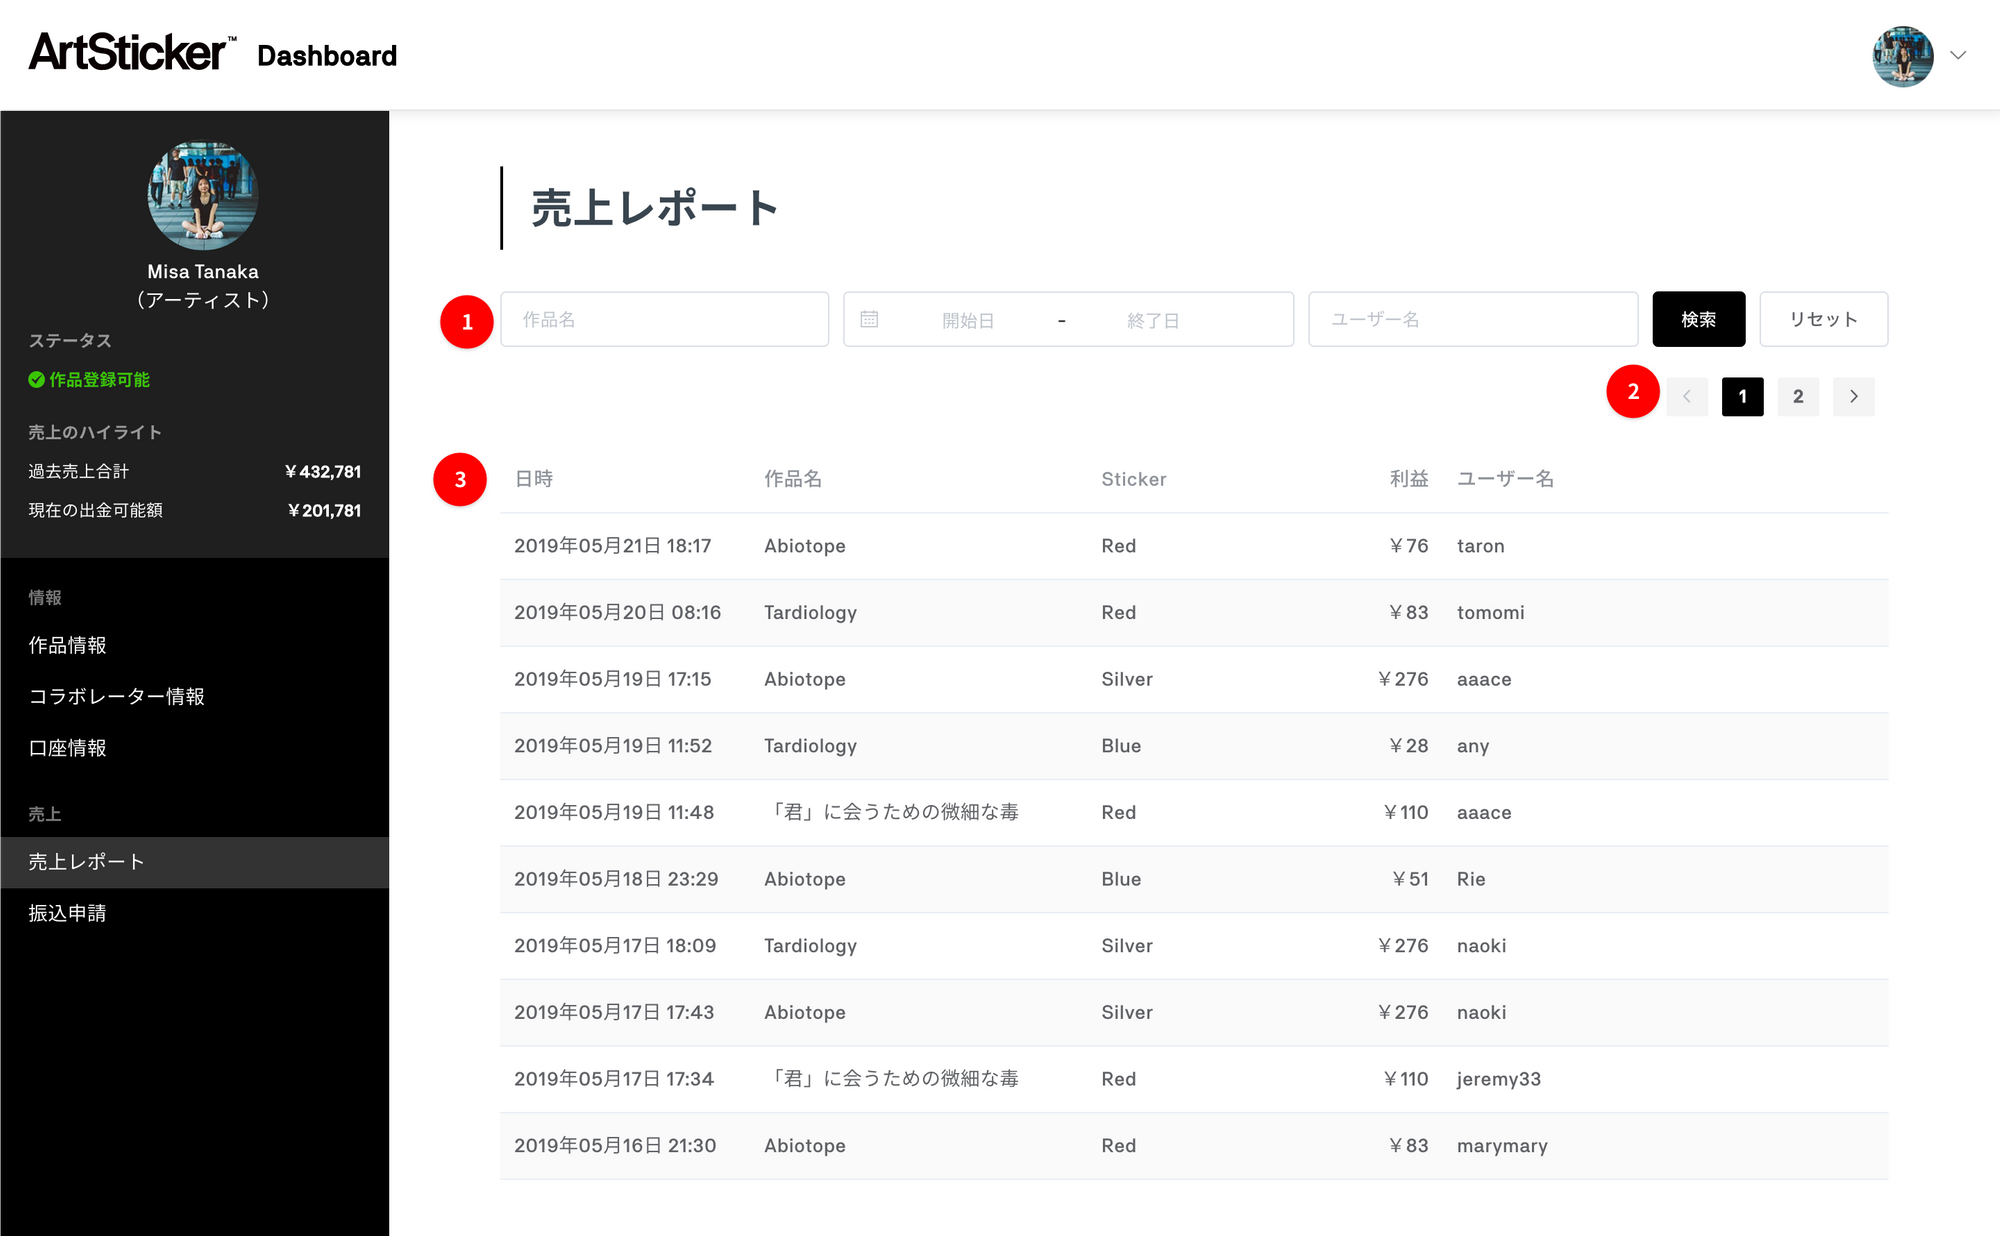Image resolution: width=2000 pixels, height=1236 pixels.
Task: Click Misa Tanaka's sidebar profile photo
Action: [203, 195]
